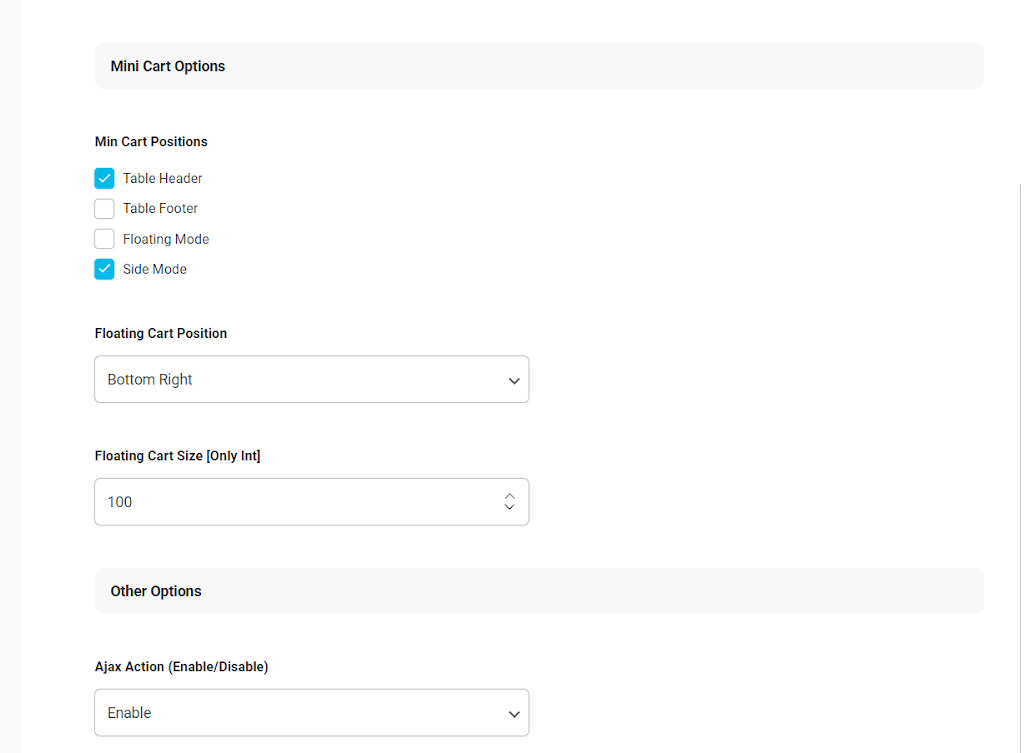Click the Table Footer label text
This screenshot has width=1024, height=753.
click(x=160, y=209)
